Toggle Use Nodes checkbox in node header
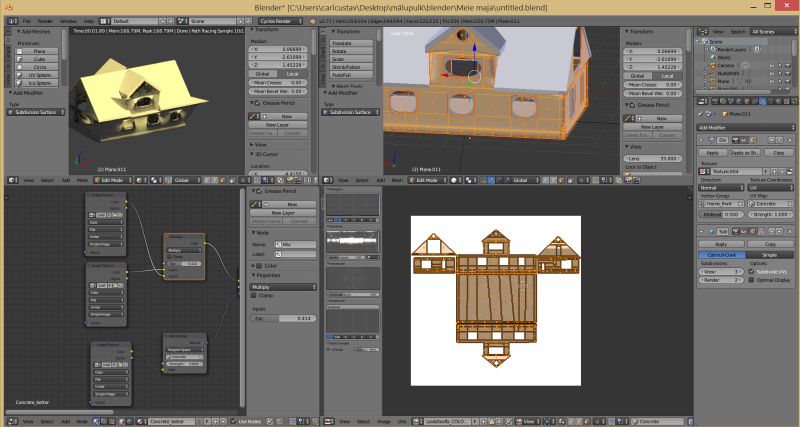This screenshot has height=427, width=800. [x=234, y=421]
